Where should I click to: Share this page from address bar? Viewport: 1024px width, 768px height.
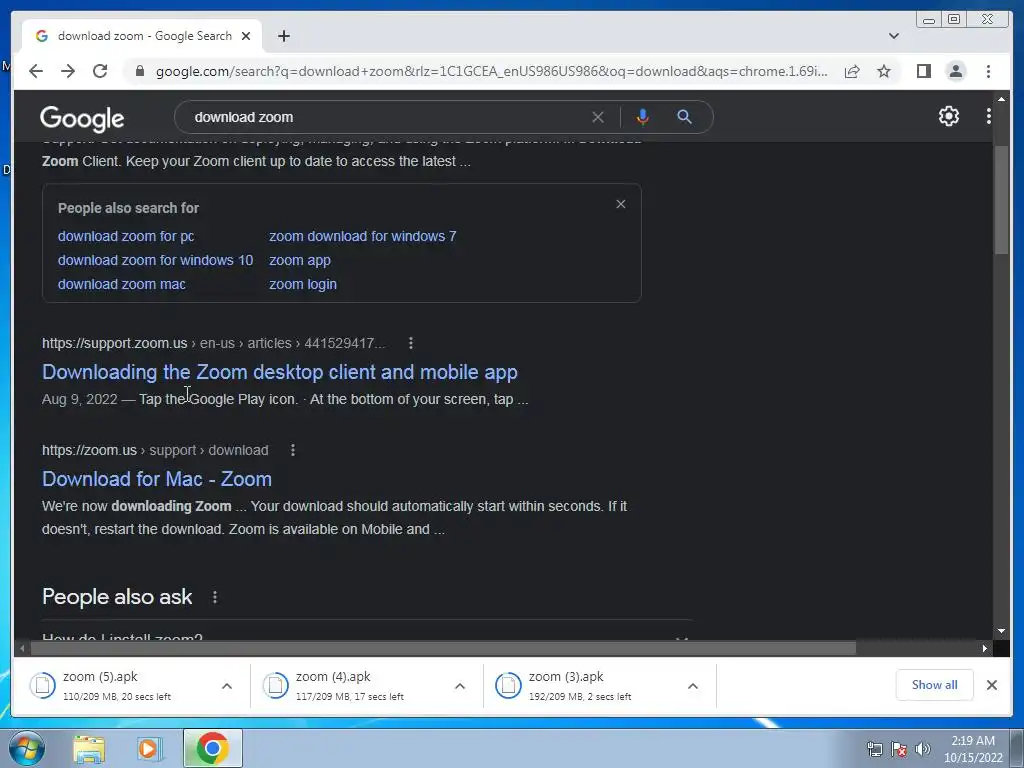pyautogui.click(x=852, y=71)
